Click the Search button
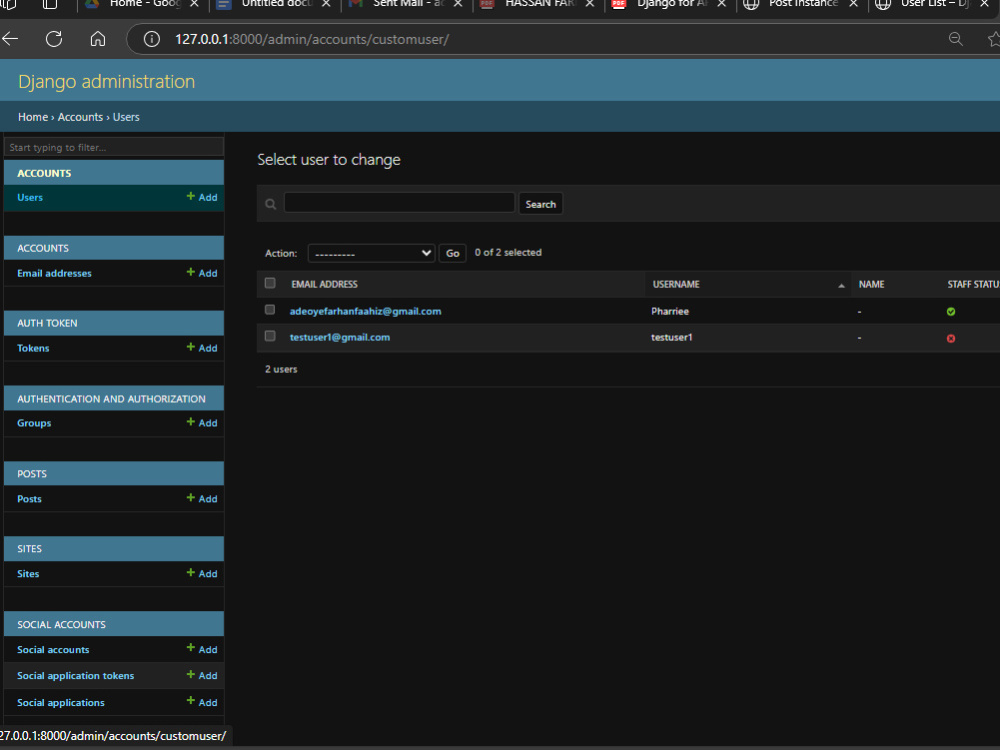The image size is (1000, 750). [x=541, y=204]
